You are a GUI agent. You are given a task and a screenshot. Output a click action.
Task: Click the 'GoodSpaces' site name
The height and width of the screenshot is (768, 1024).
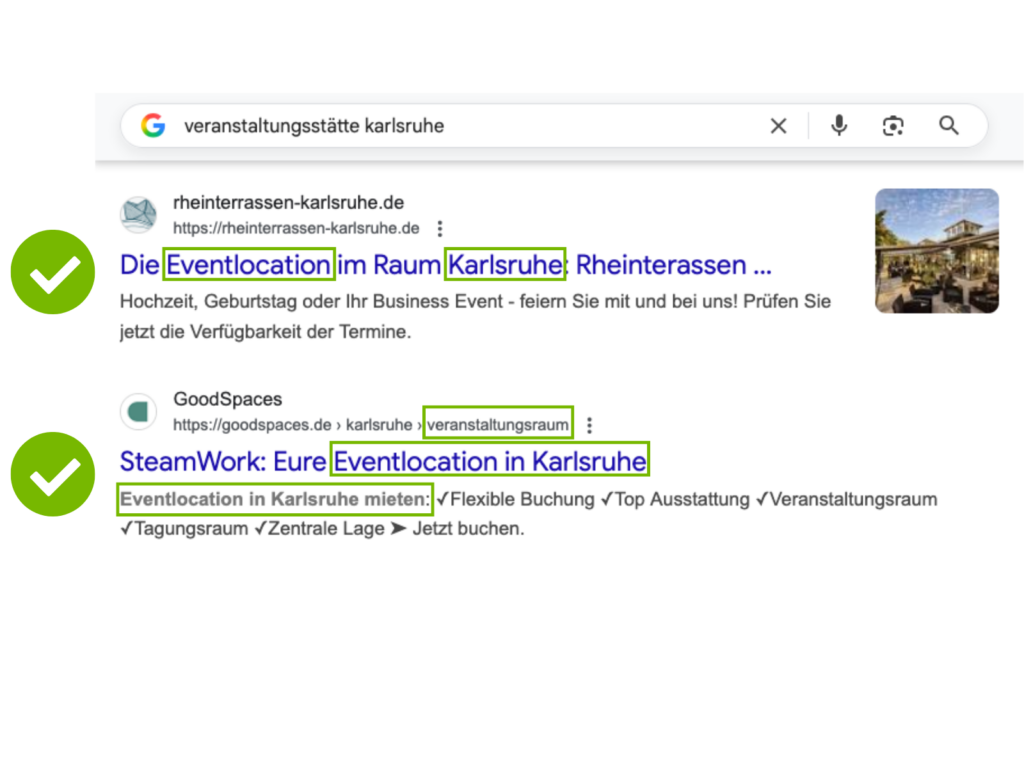pos(227,399)
